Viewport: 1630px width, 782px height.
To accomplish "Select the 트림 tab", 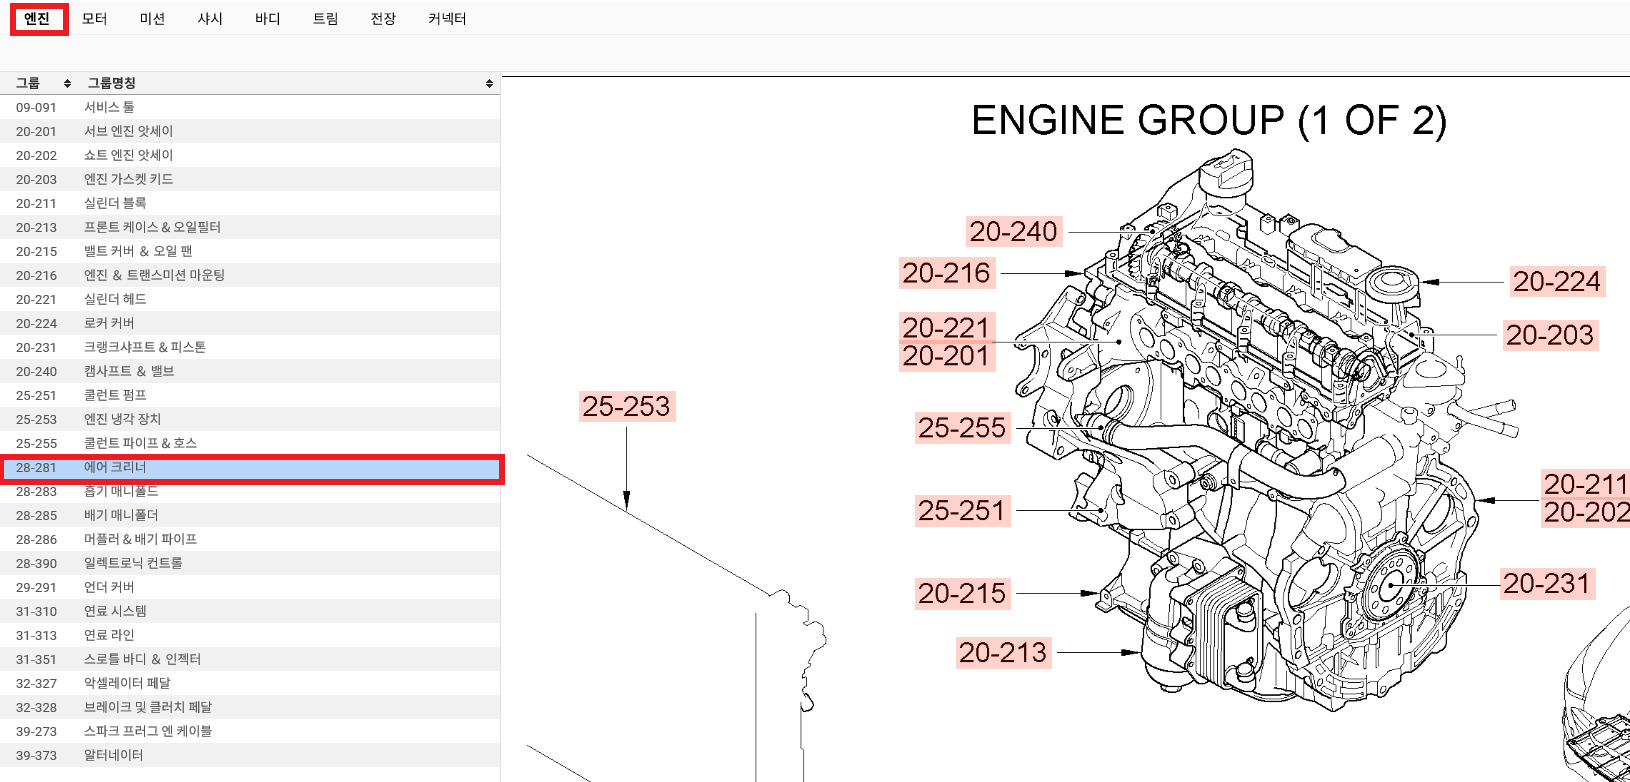I will pyautogui.click(x=325, y=19).
